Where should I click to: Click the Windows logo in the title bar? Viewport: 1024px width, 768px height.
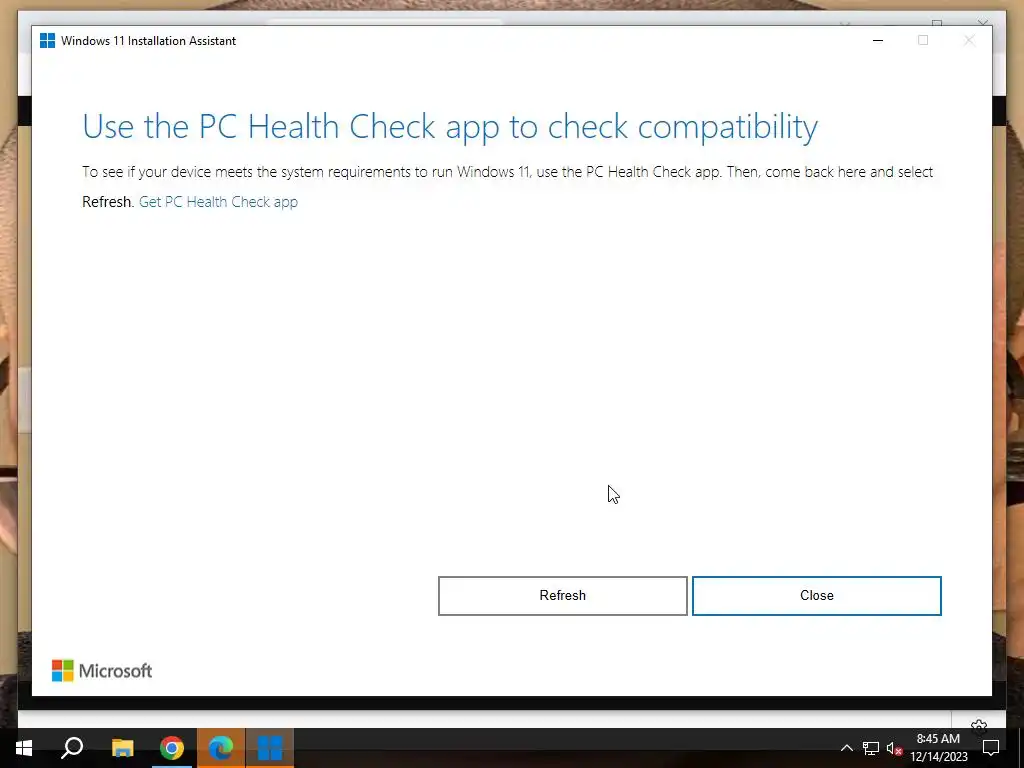pyautogui.click(x=48, y=40)
